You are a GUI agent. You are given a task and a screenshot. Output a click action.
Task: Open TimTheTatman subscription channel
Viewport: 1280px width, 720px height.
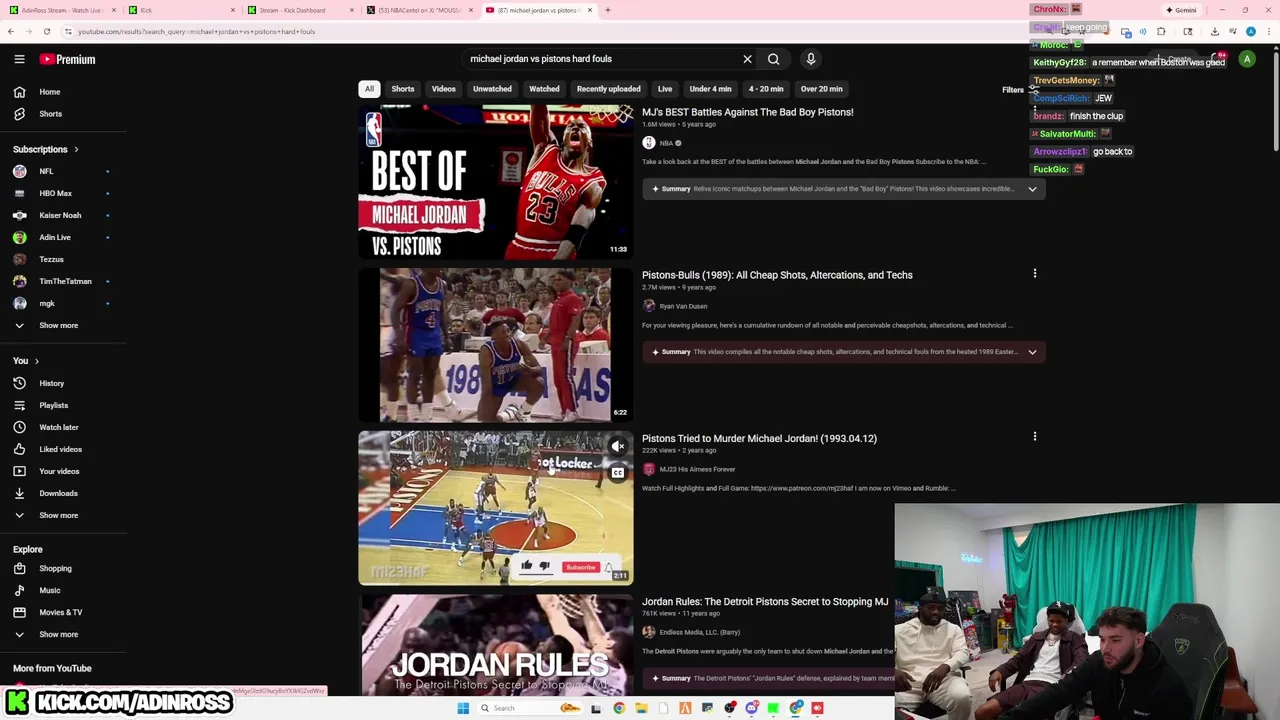pos(63,281)
